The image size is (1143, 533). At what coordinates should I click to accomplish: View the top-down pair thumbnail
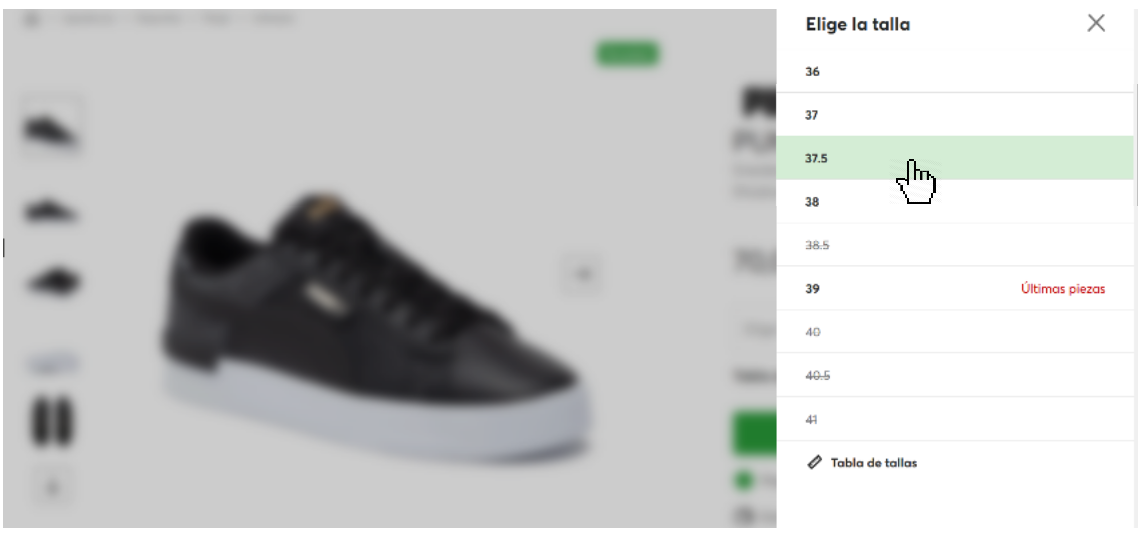[52, 421]
